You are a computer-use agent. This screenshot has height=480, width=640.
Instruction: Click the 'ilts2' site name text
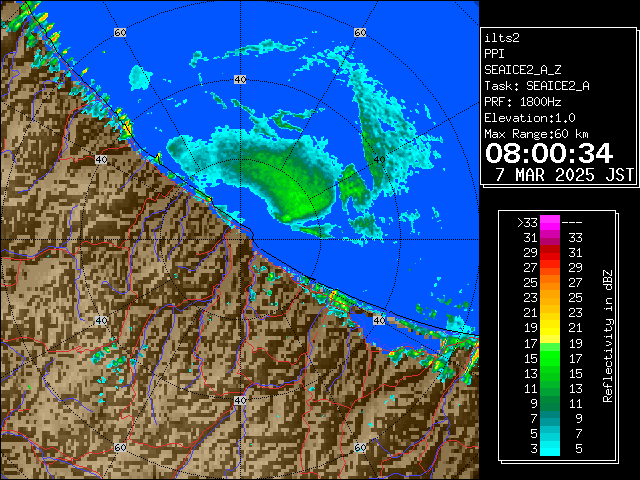coord(502,38)
